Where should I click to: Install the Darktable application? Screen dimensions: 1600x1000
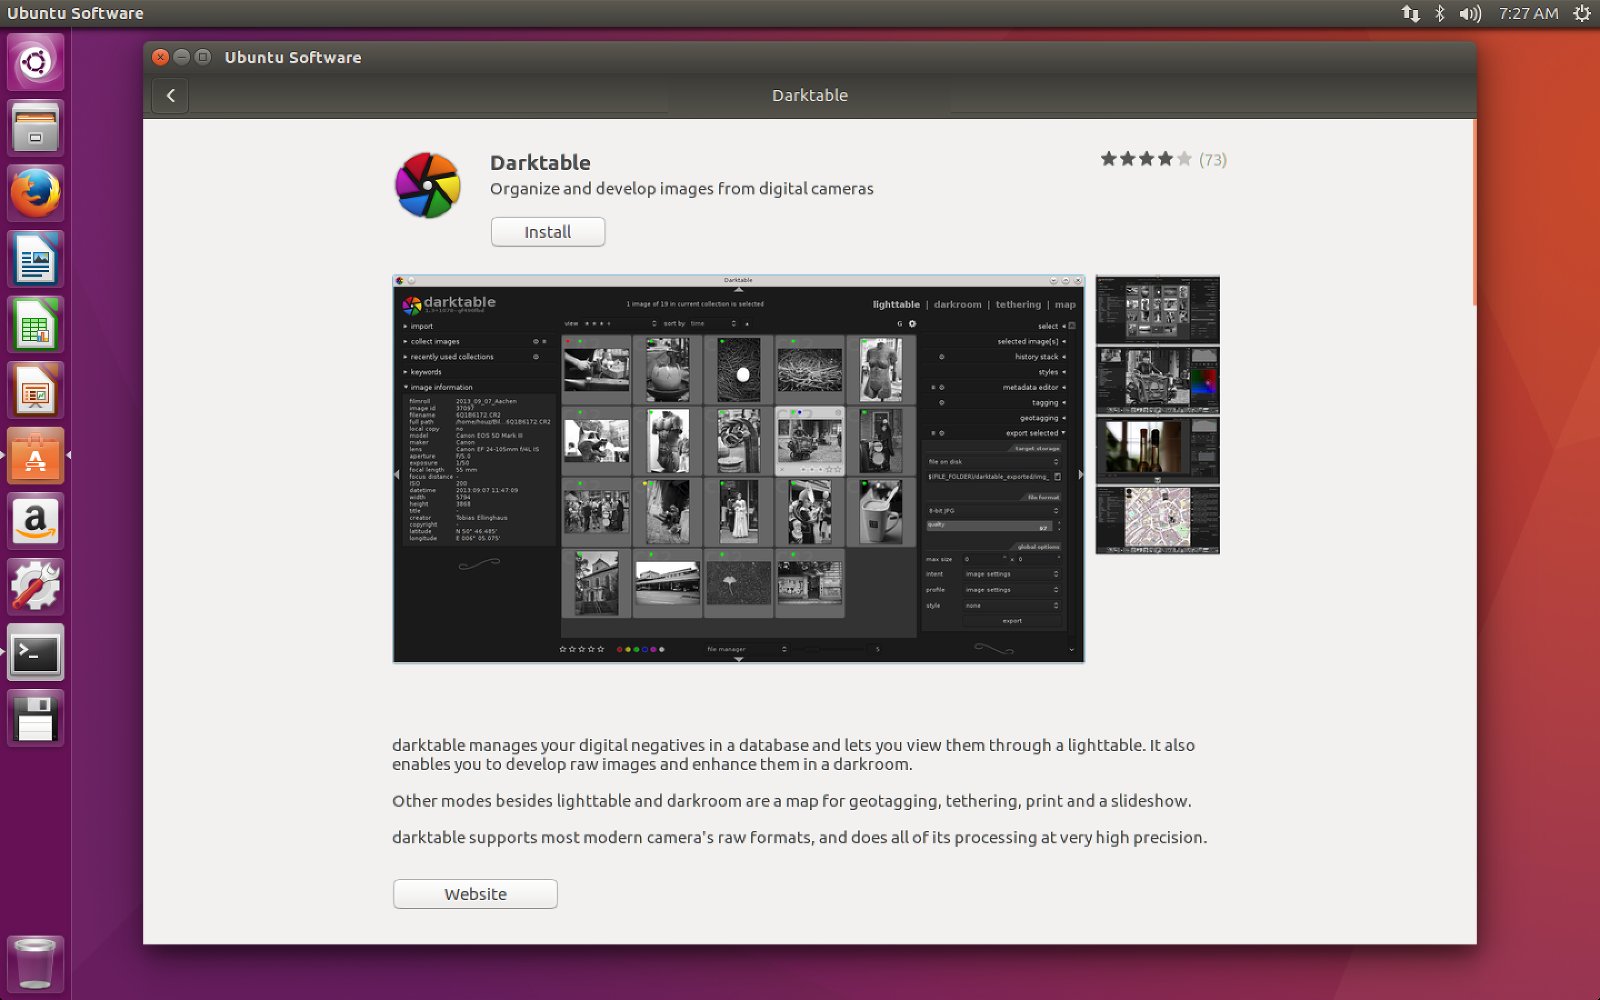click(547, 231)
